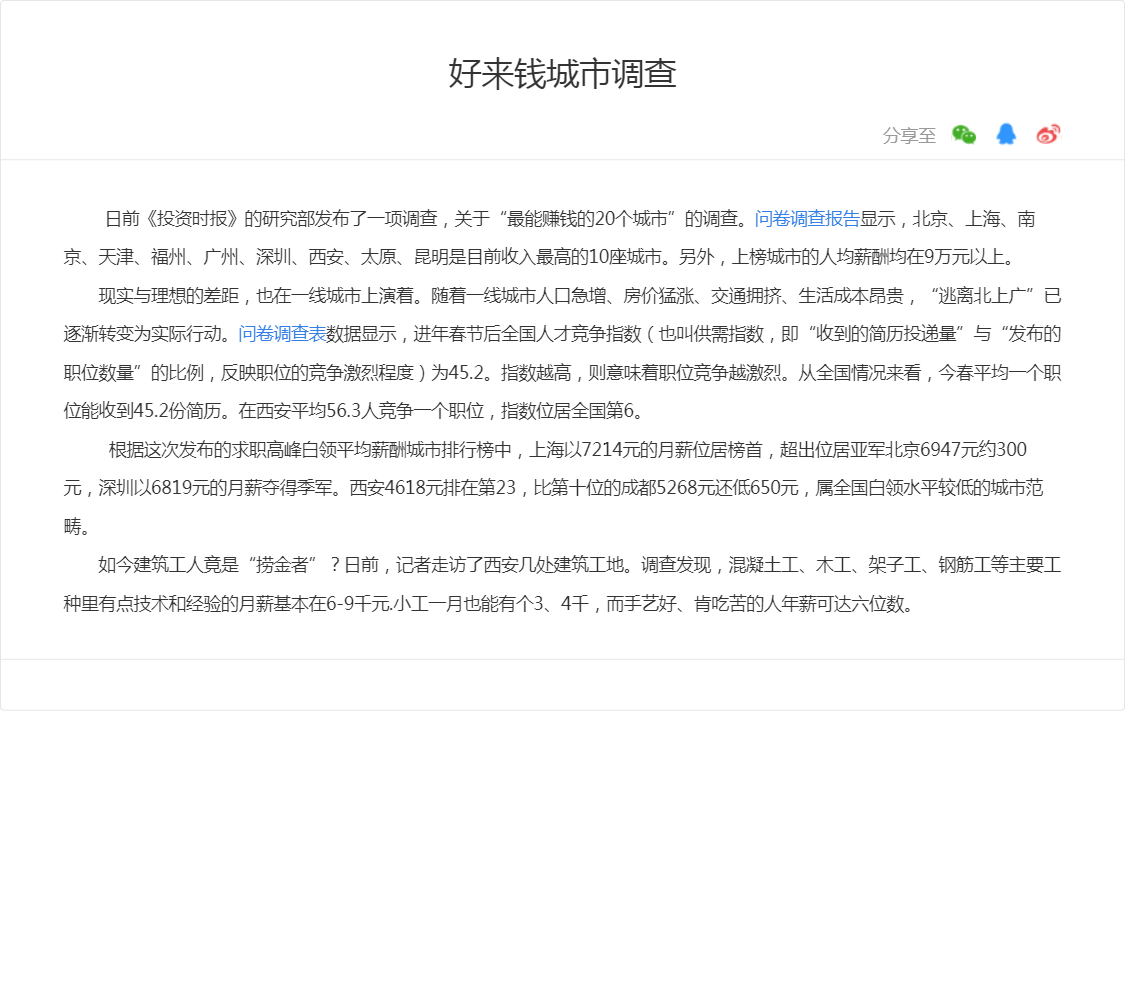Click the title 好来钱城市调查

[x=562, y=74]
